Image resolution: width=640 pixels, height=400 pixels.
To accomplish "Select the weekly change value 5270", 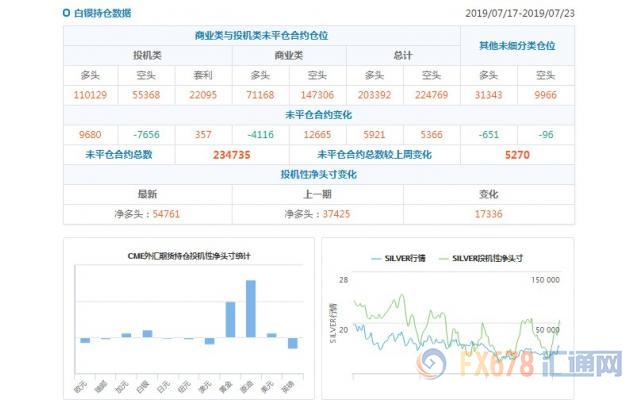I will click(517, 155).
